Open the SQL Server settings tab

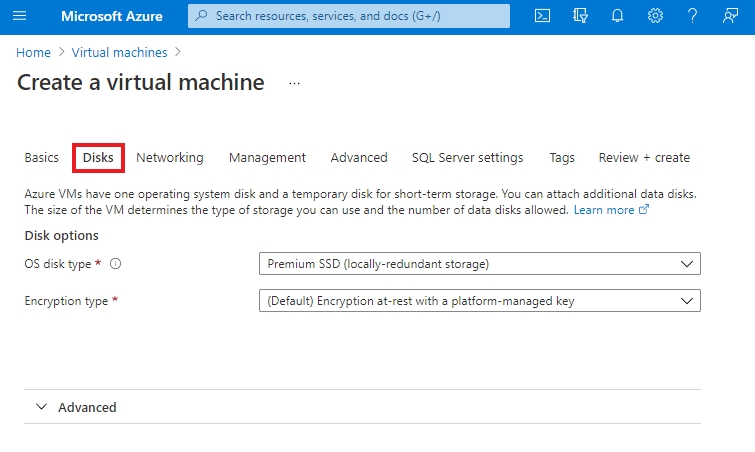(467, 158)
